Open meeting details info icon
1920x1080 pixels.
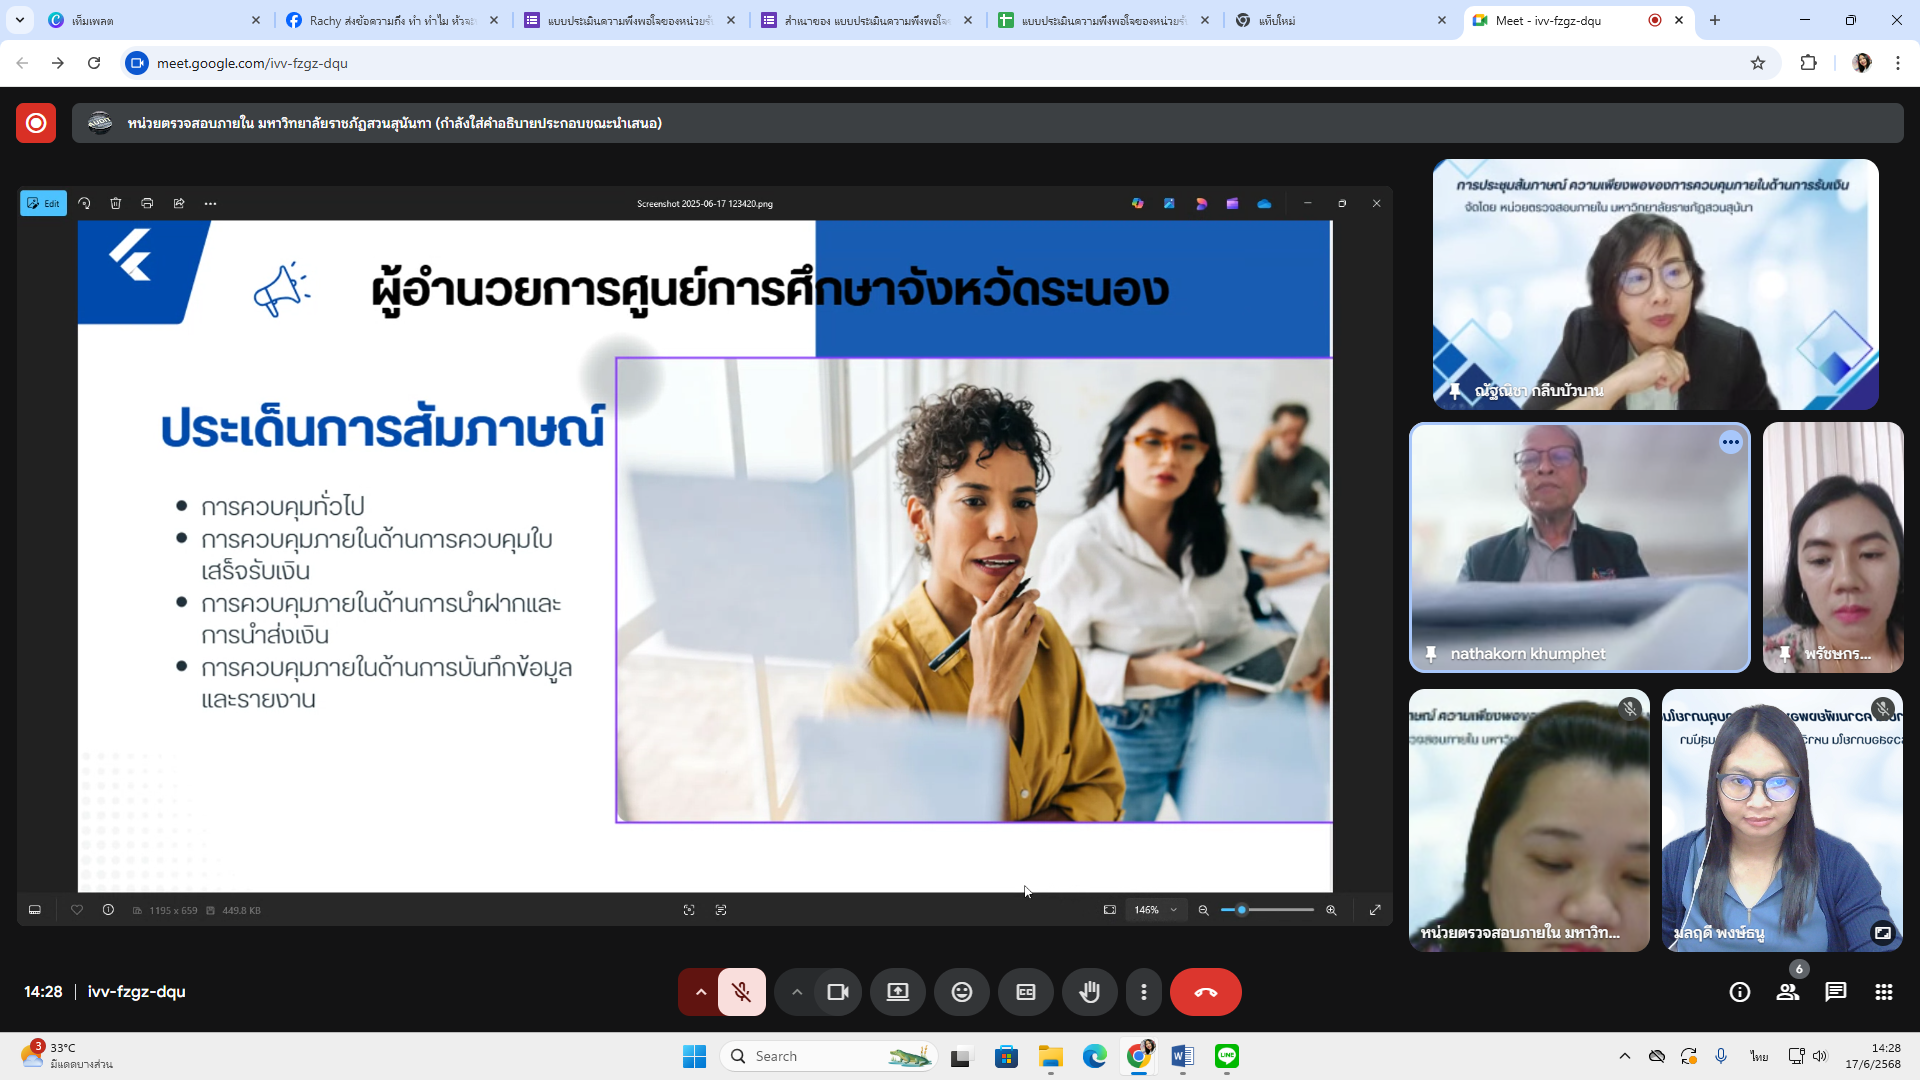[1739, 992]
